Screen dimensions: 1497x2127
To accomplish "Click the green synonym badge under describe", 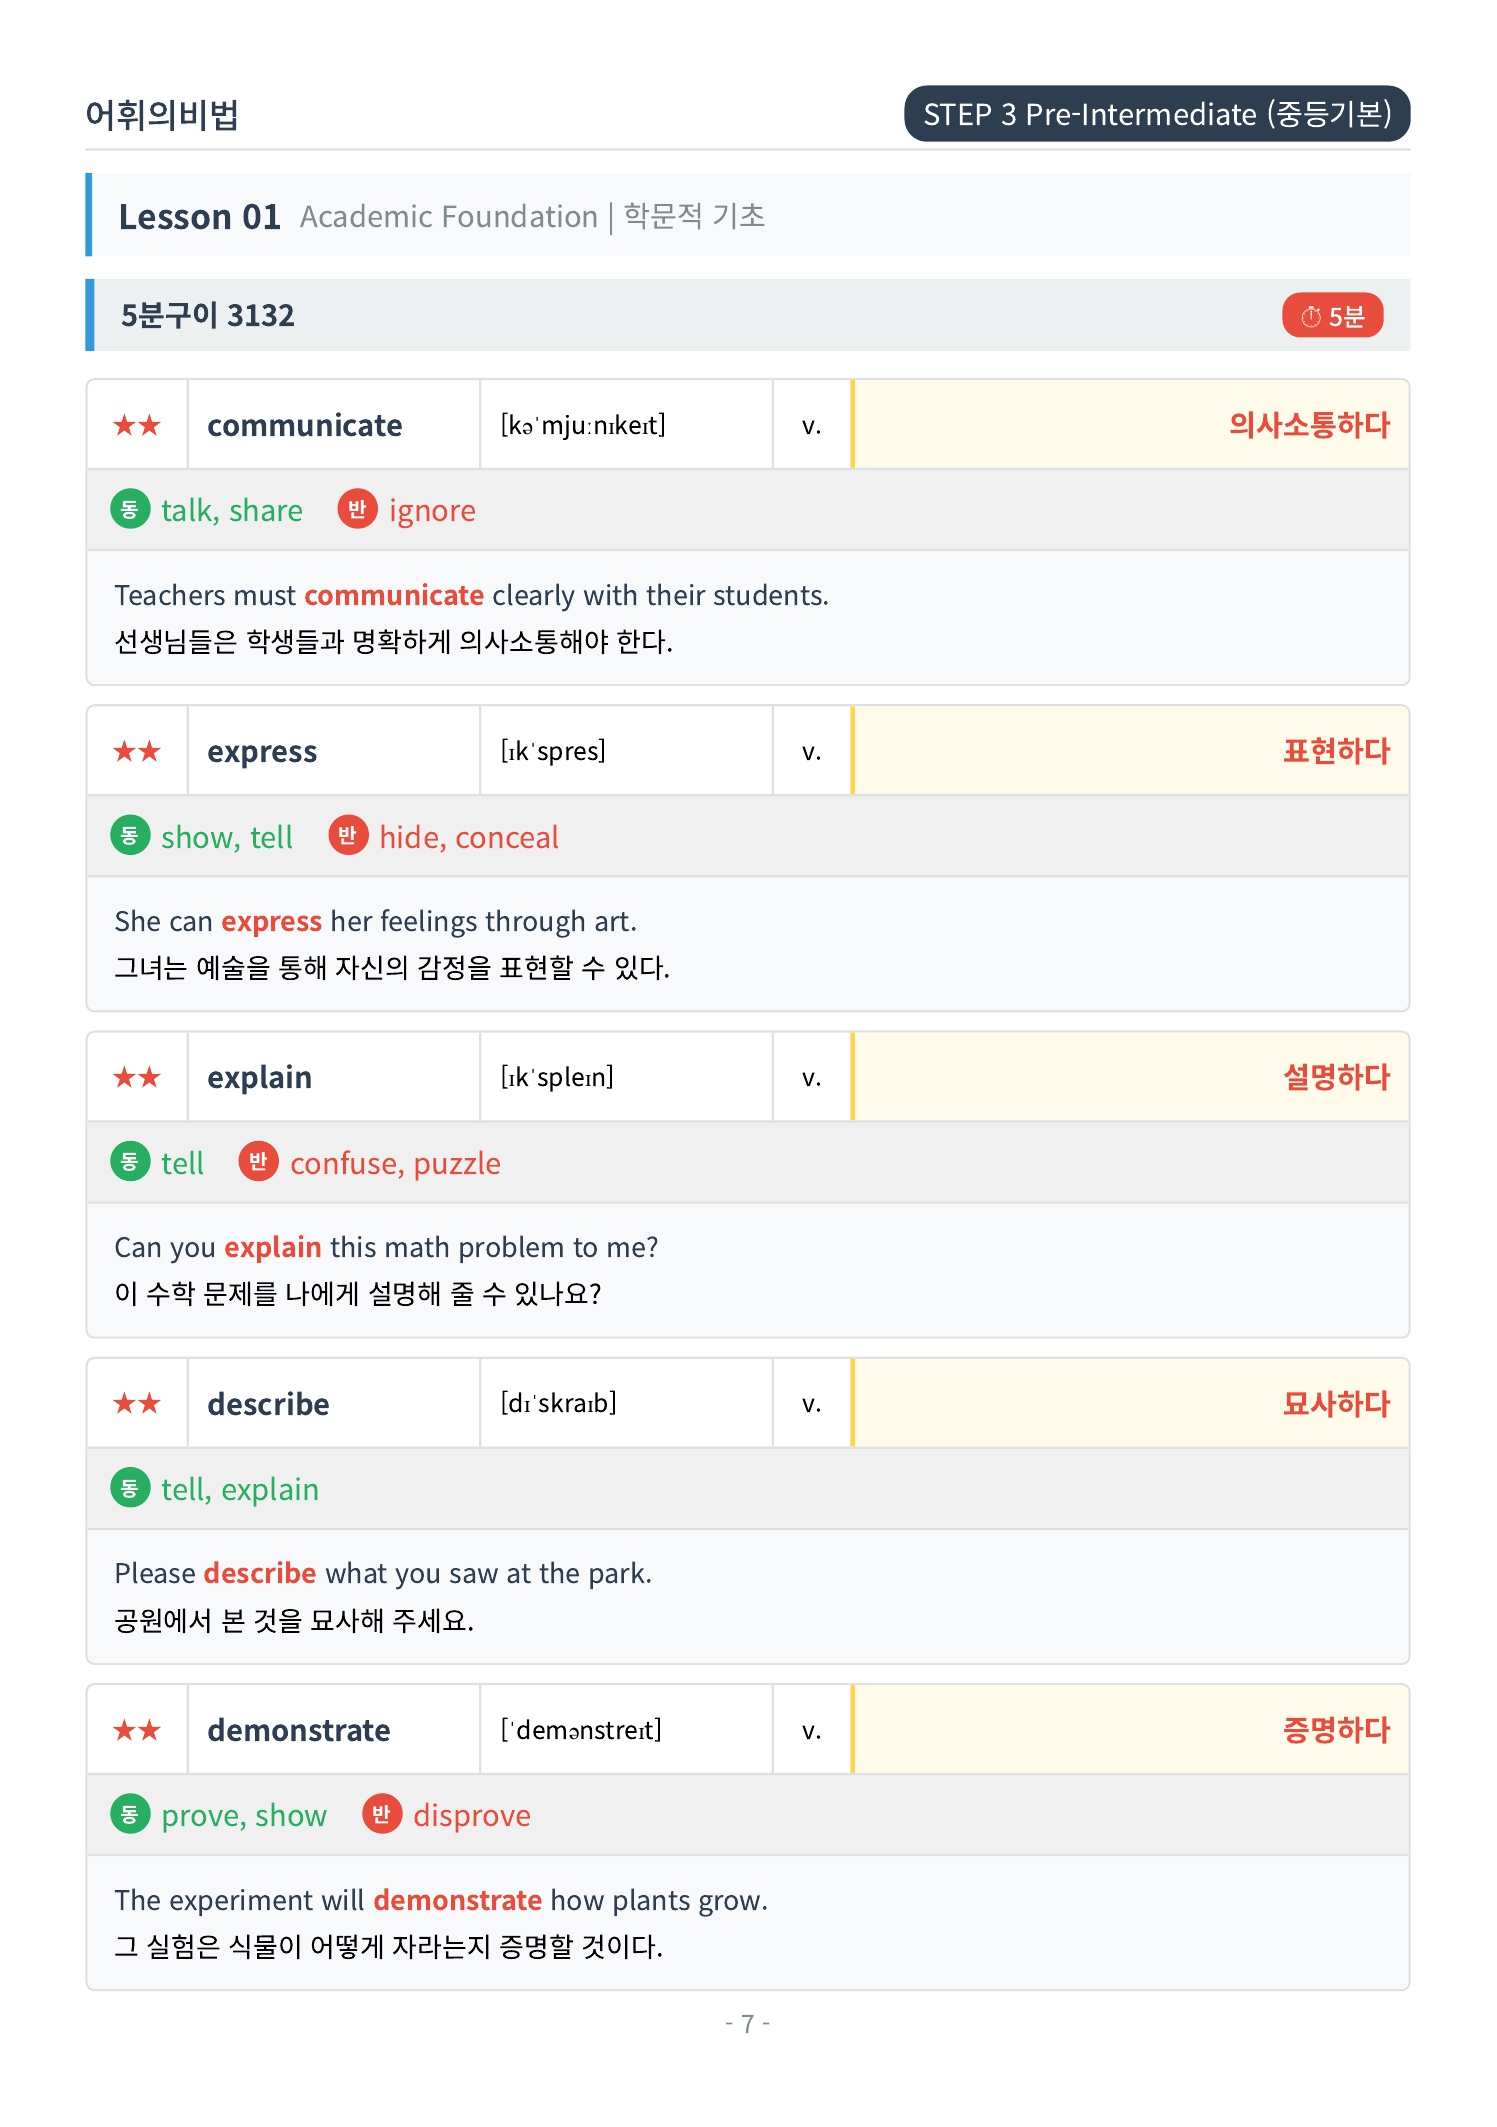I will tap(130, 1488).
